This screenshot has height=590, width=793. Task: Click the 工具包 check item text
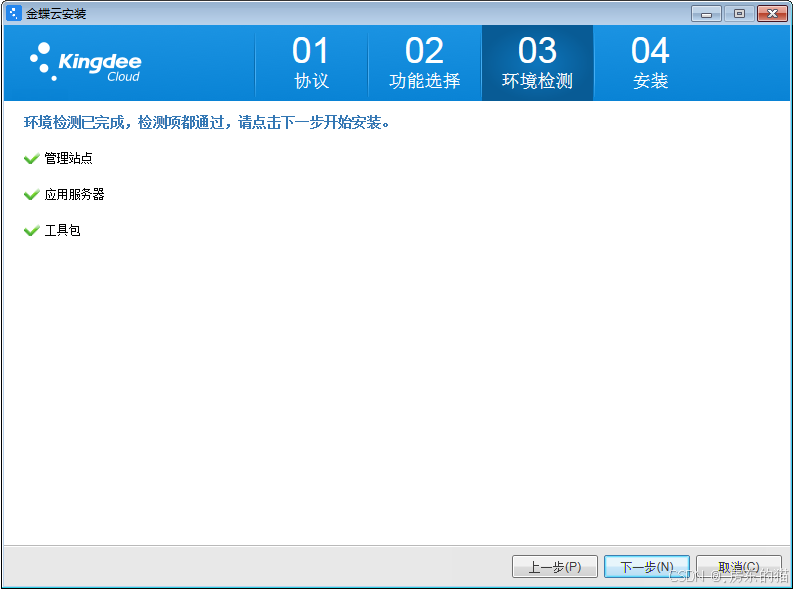[x=62, y=230]
